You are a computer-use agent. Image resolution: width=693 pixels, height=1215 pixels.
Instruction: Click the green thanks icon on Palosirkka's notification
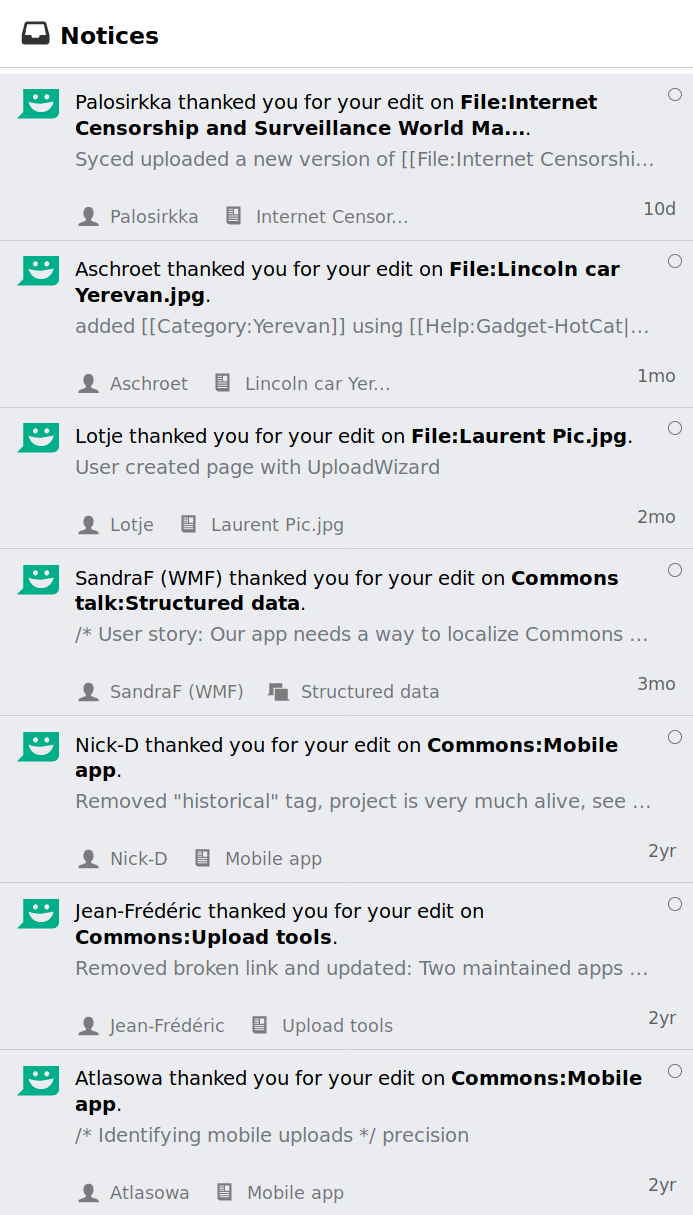pos(38,103)
